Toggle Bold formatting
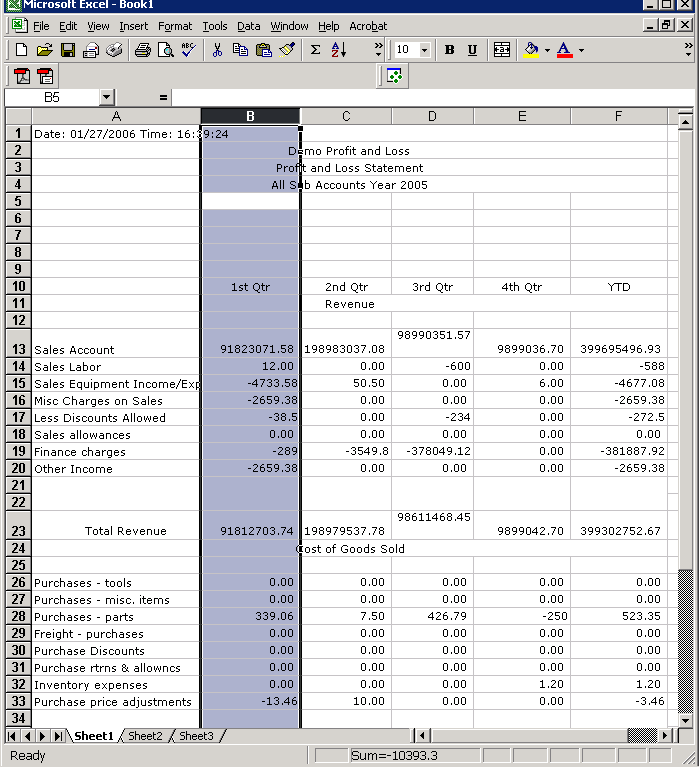This screenshot has width=699, height=768. [449, 50]
